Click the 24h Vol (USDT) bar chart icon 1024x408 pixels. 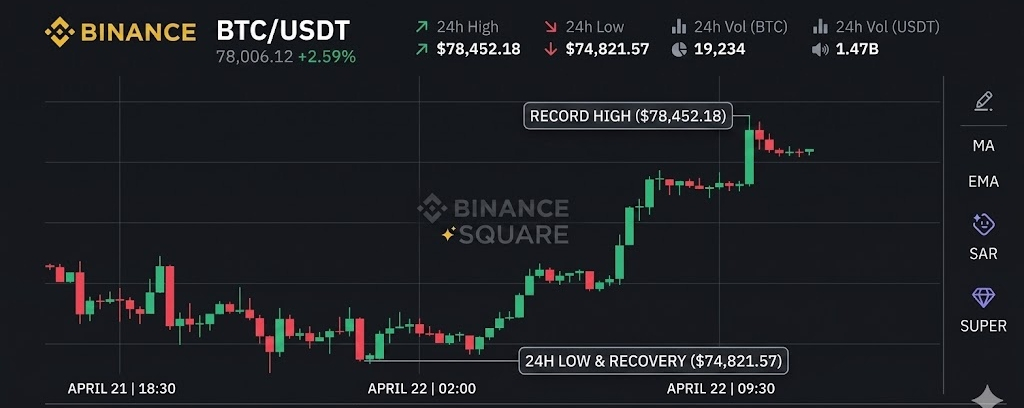(820, 27)
